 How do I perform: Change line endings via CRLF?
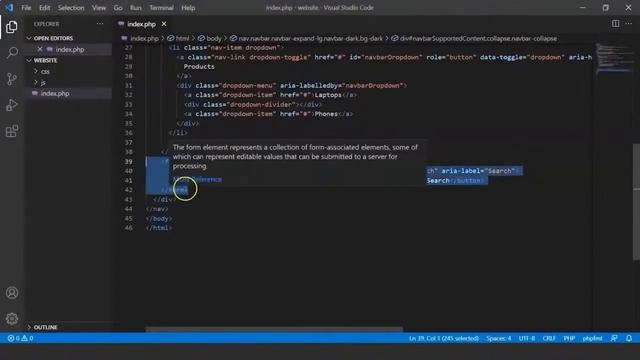(549, 338)
